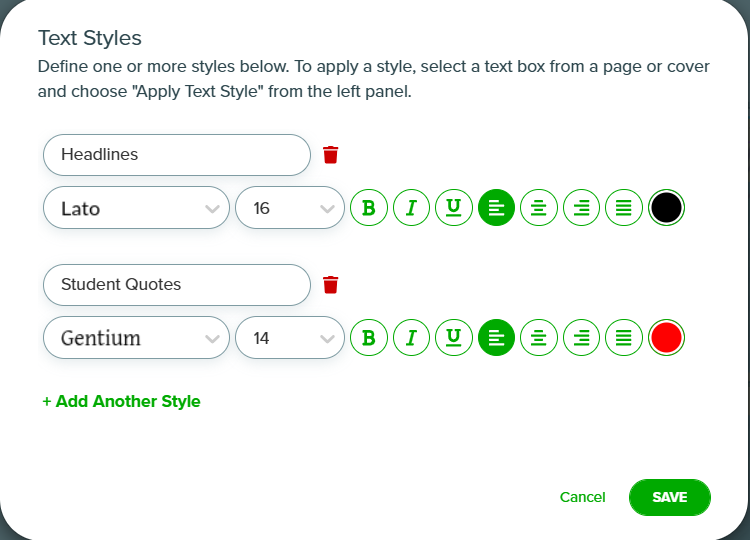Viewport: 750px width, 540px height.
Task: Open black color swatch for Headlines
Action: (x=666, y=208)
